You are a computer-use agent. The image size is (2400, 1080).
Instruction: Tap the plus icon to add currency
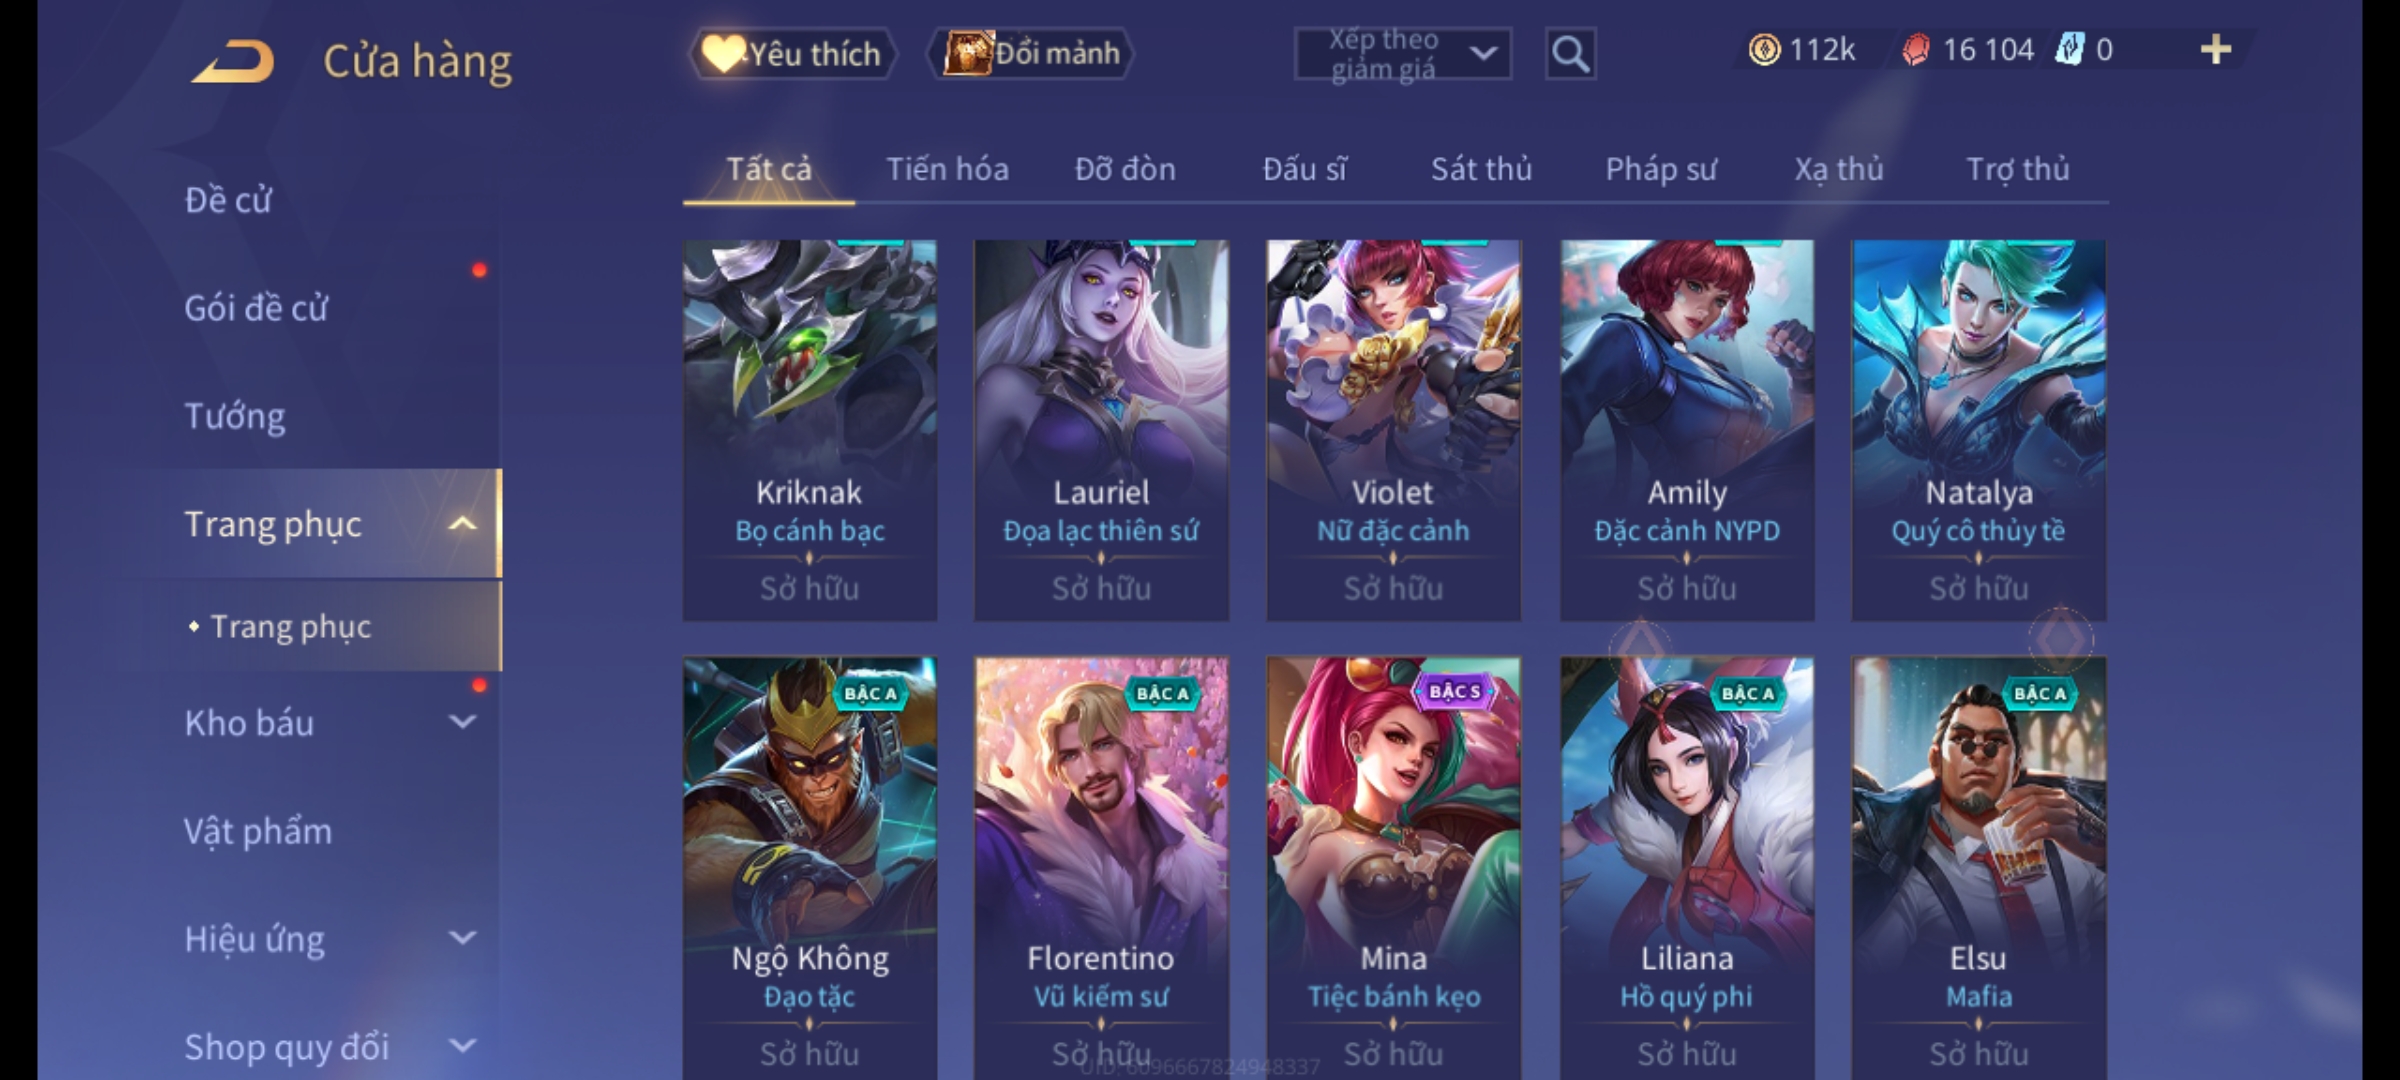pyautogui.click(x=2215, y=50)
